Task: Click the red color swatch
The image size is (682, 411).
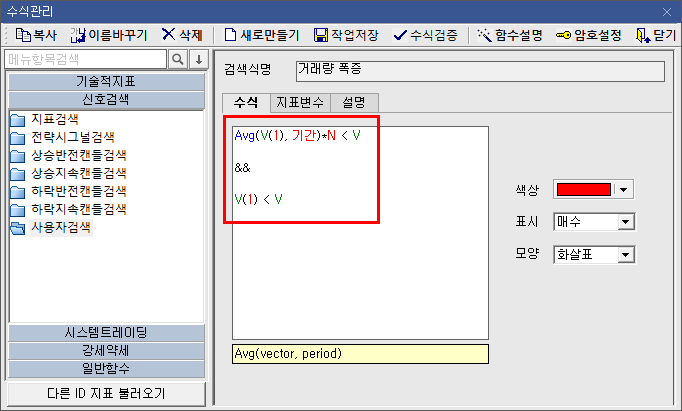Action: coord(584,190)
